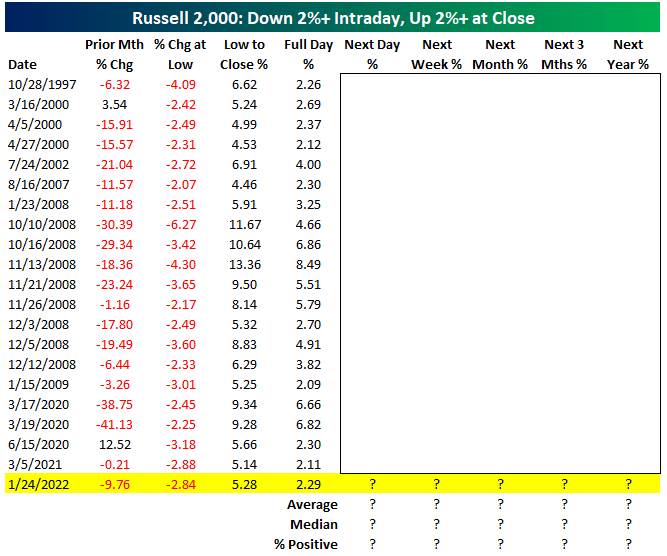The image size is (667, 556).
Task: Click the '% Positive' row label
Action: pyautogui.click(x=306, y=545)
